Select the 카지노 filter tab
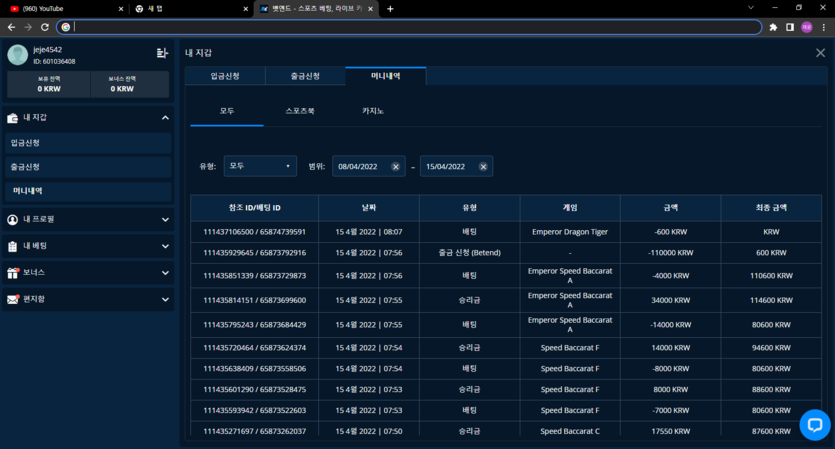The height and width of the screenshot is (449, 835). 373,111
